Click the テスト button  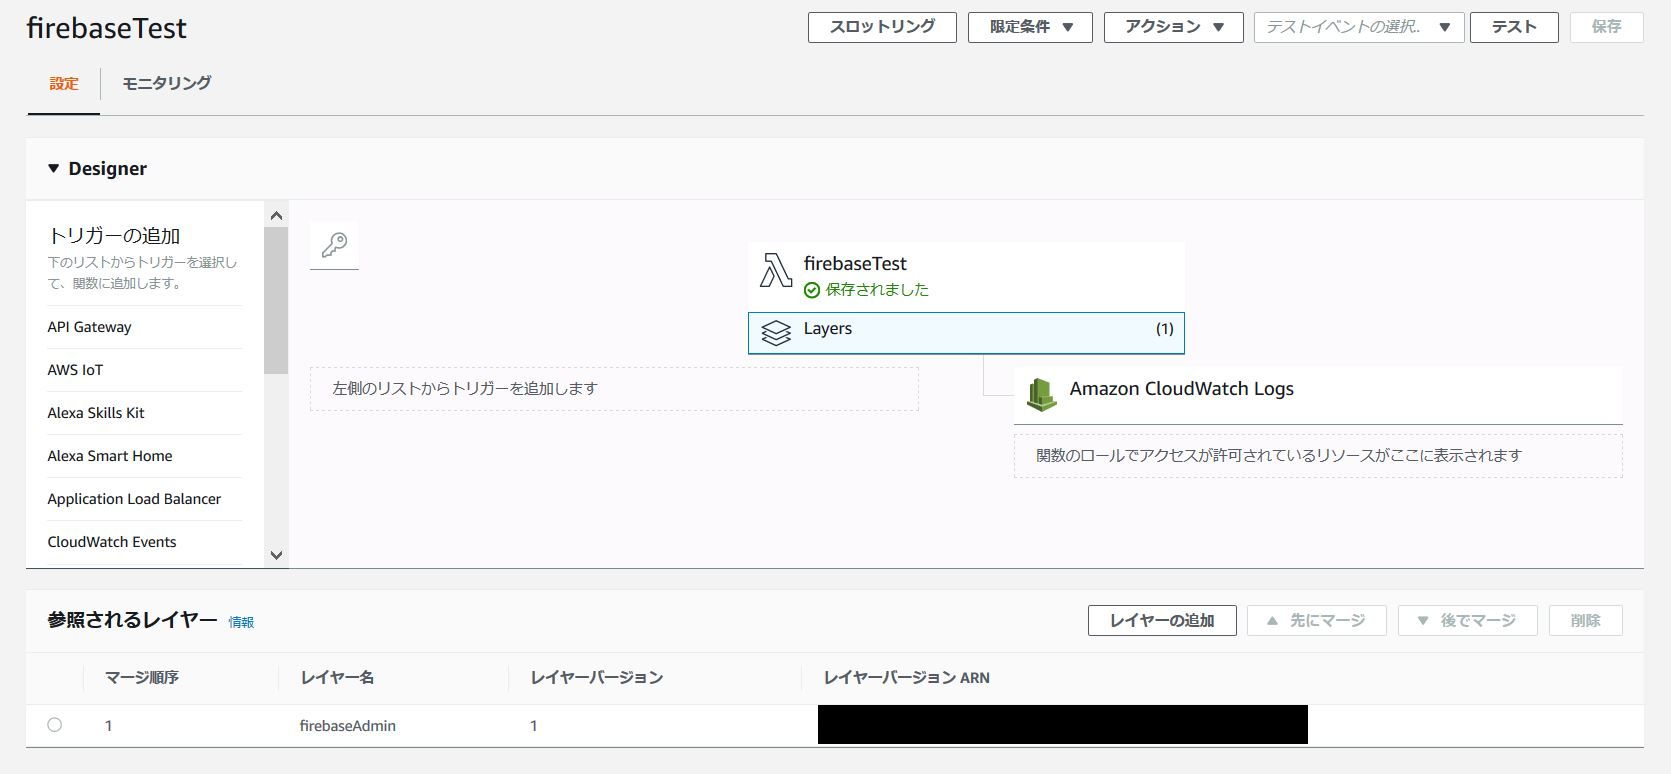coord(1514,27)
